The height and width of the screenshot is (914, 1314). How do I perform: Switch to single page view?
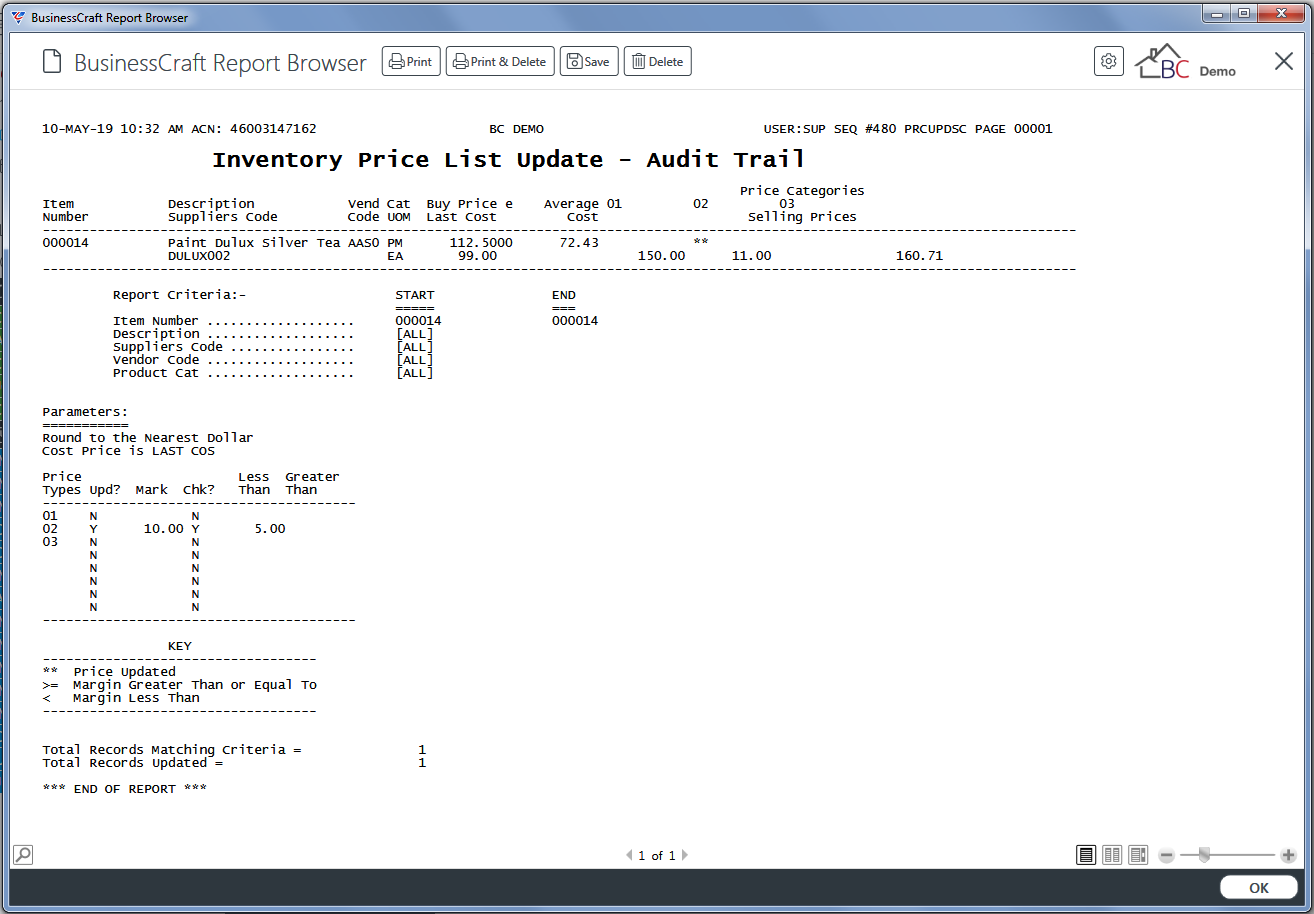1086,855
